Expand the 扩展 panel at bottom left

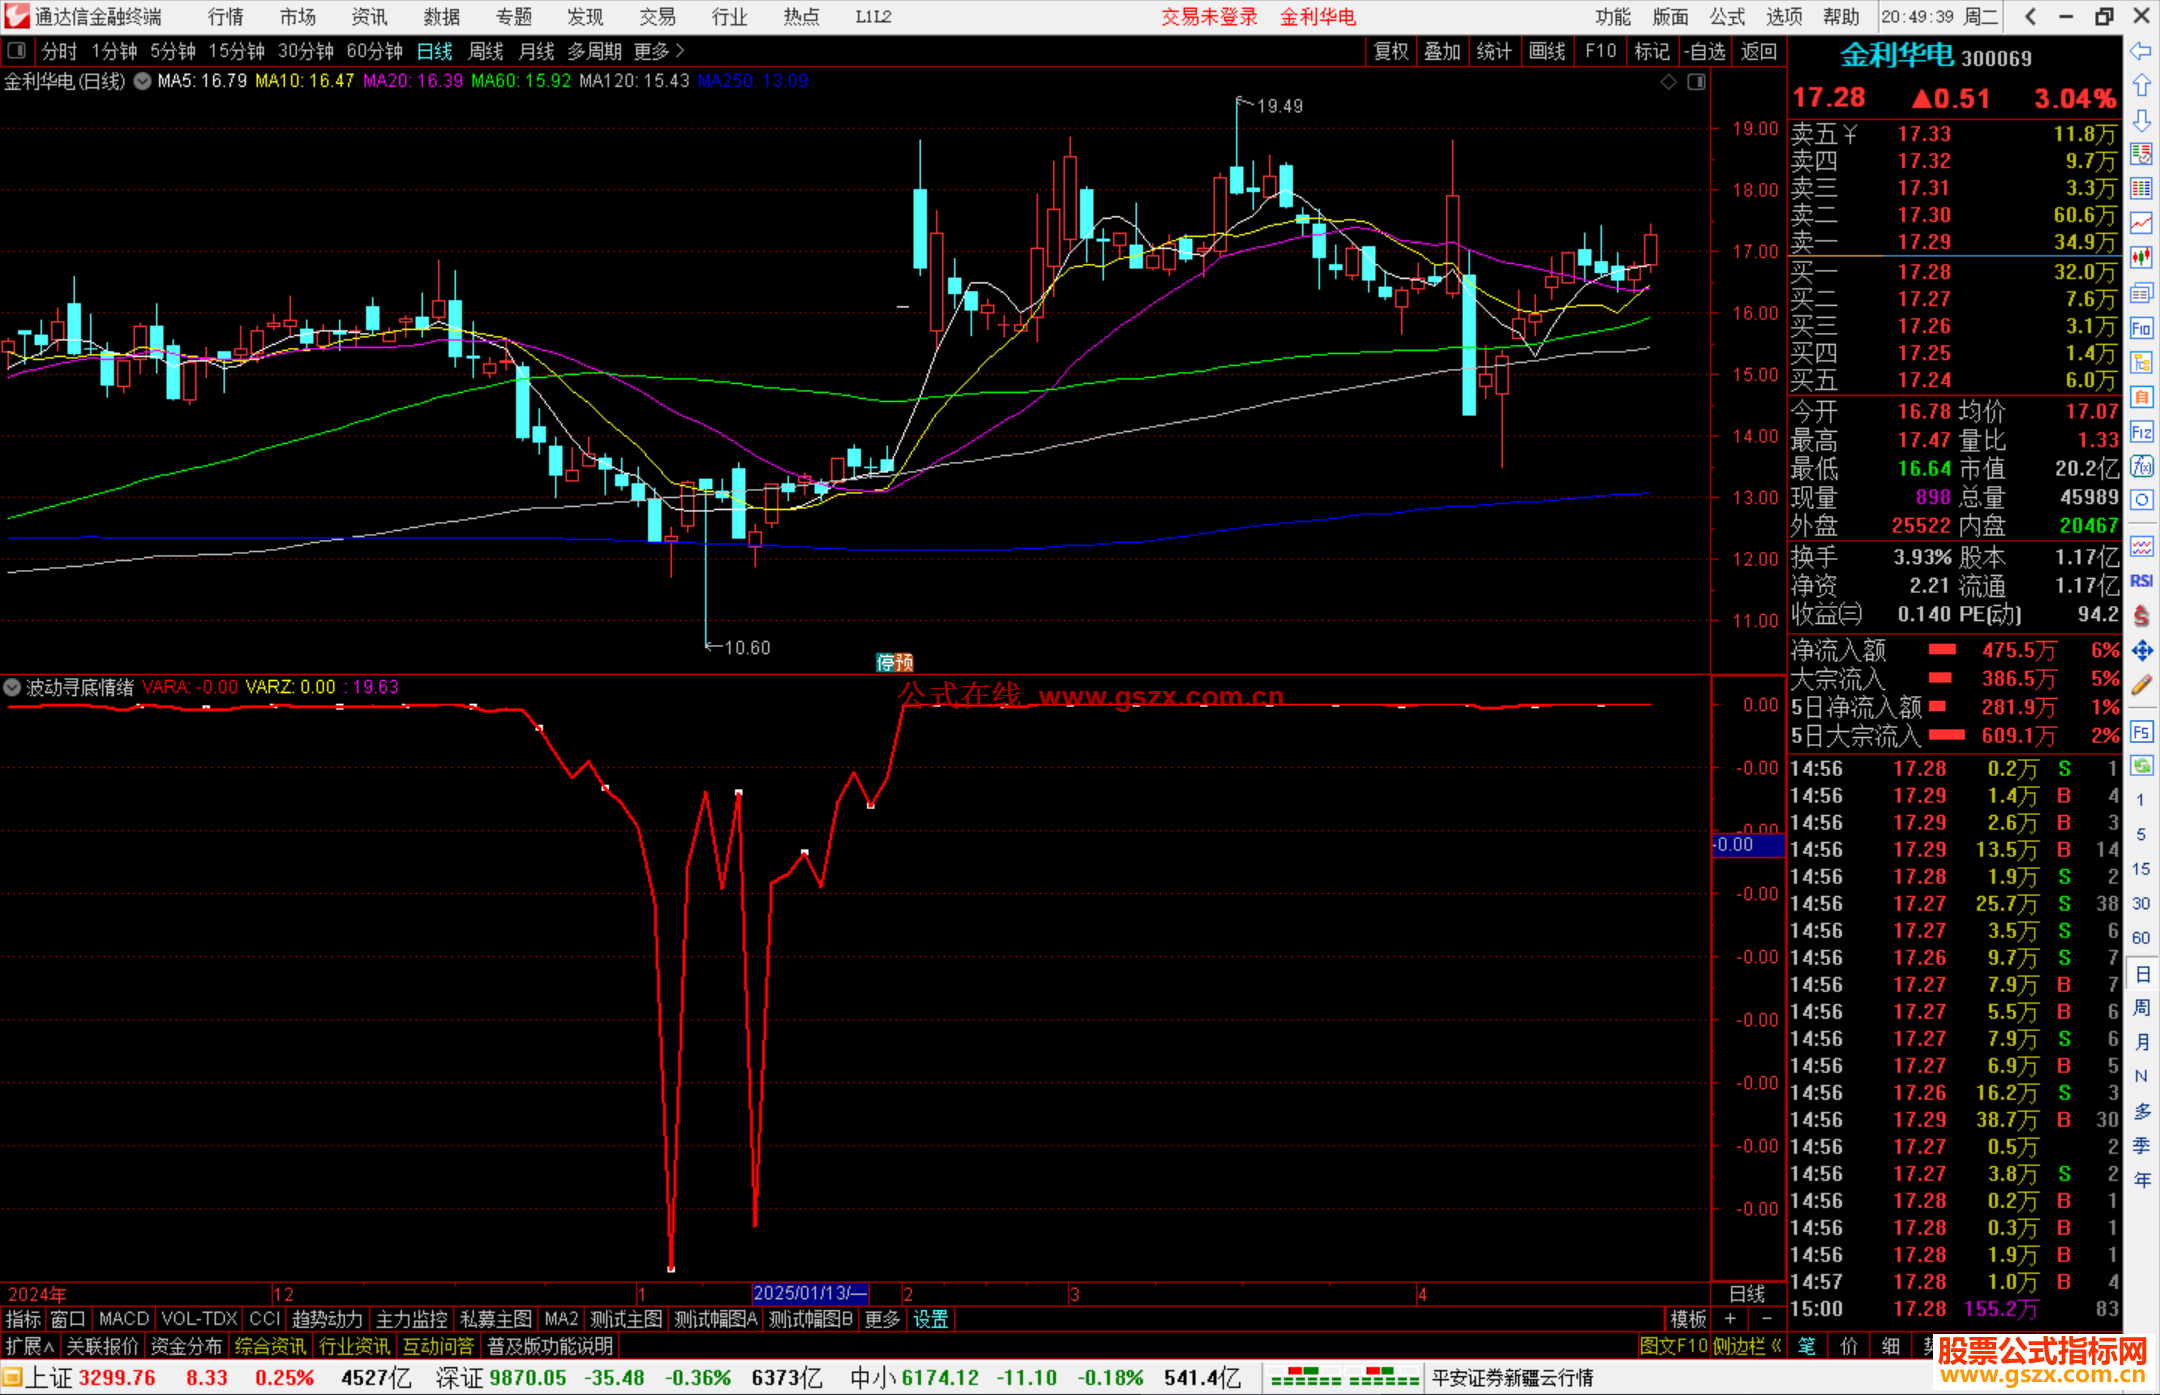pyautogui.click(x=29, y=1346)
